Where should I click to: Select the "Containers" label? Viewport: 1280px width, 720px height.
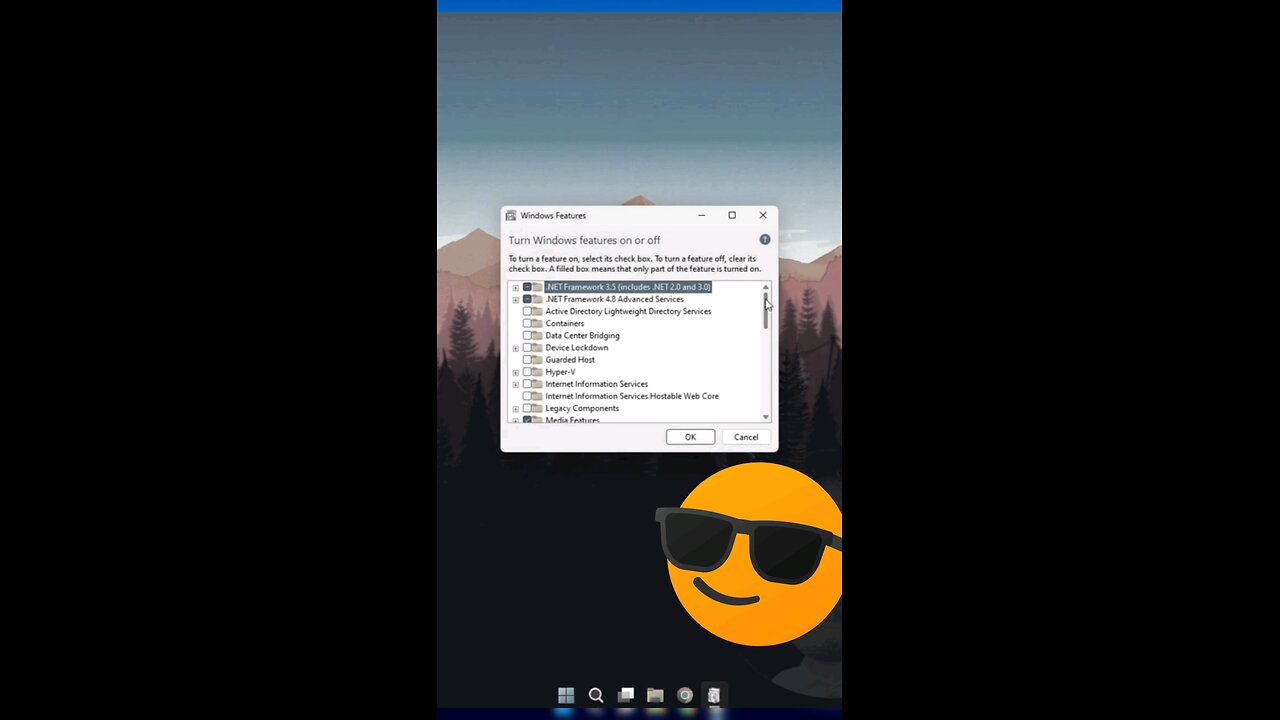pyautogui.click(x=565, y=323)
